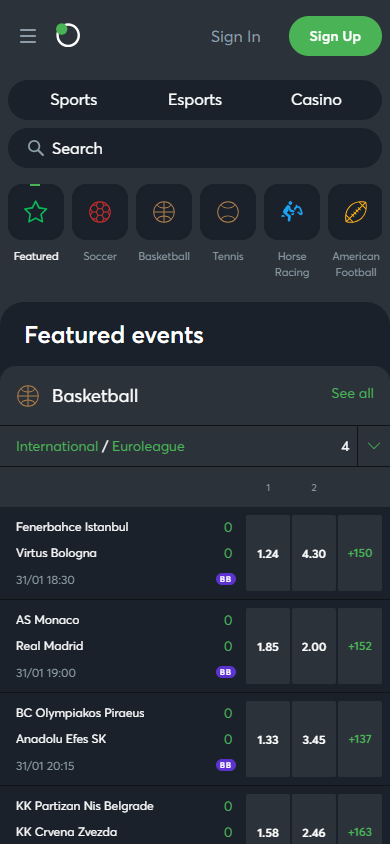Choose the Soccer ball icon
The image size is (390, 844).
click(x=100, y=212)
